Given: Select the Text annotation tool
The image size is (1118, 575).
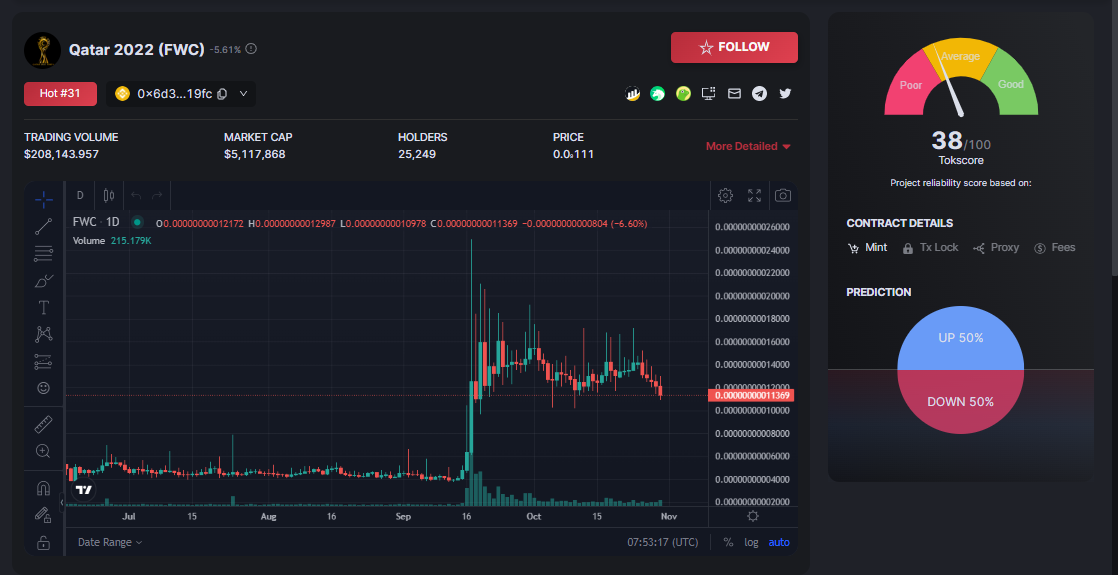Looking at the screenshot, I should [x=43, y=307].
